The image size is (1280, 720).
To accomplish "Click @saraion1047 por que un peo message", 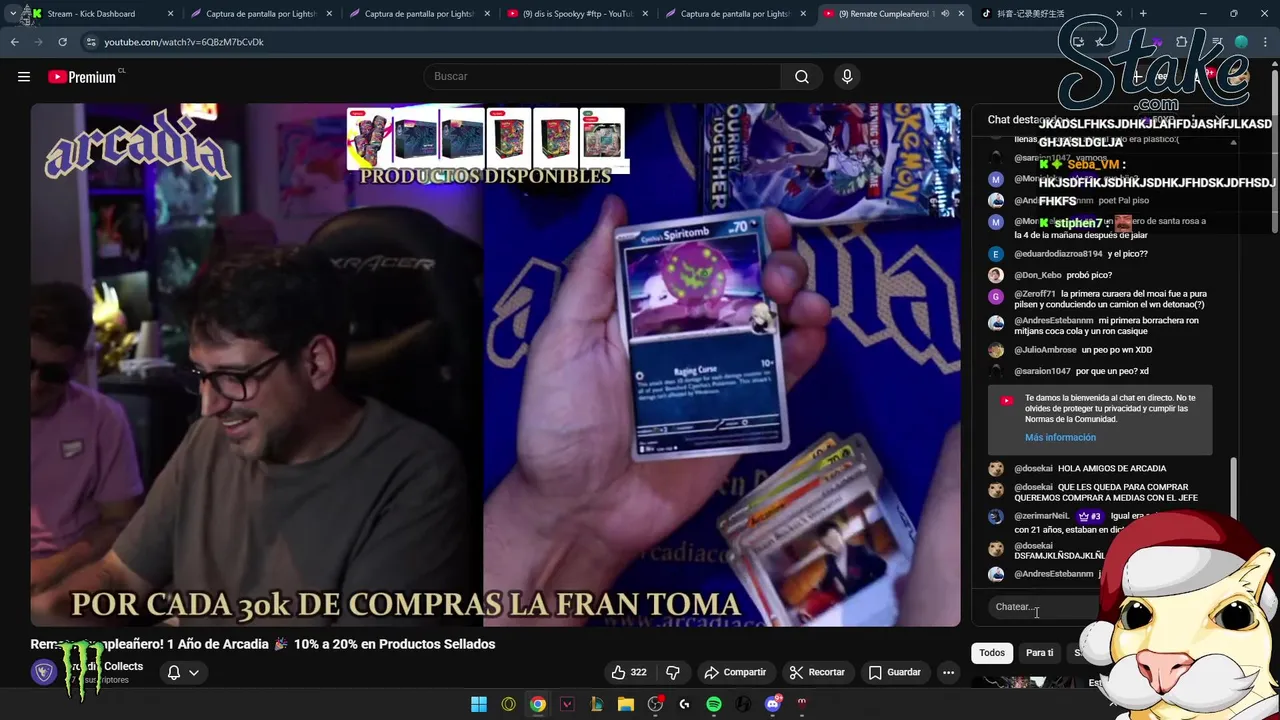I will click(1081, 371).
